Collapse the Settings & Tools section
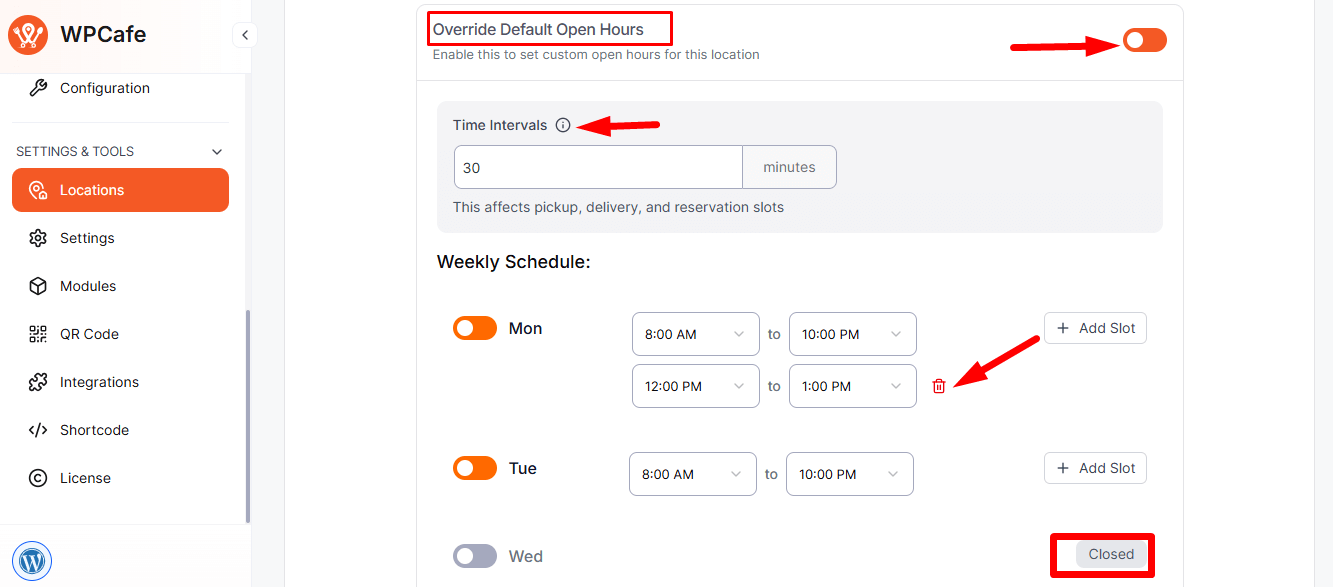 pos(217,152)
